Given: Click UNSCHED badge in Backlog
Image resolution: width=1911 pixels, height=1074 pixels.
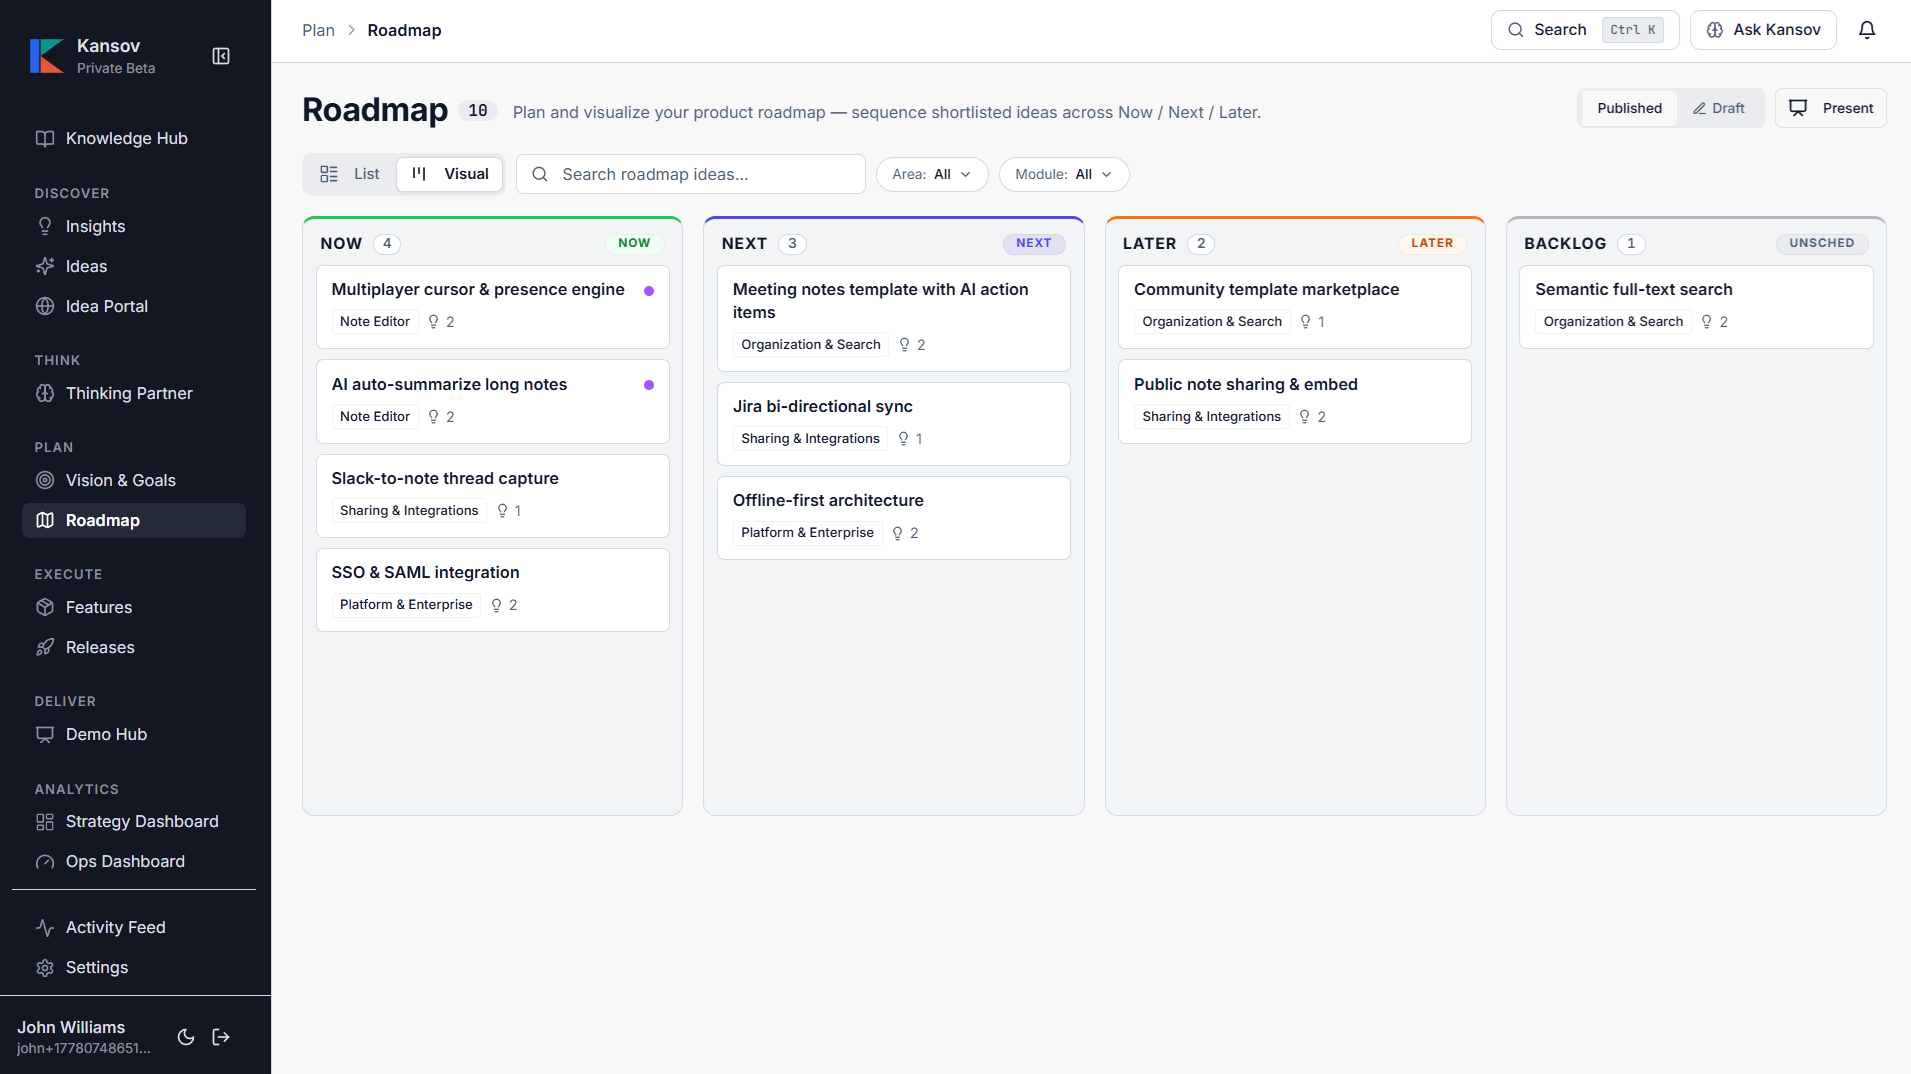Looking at the screenshot, I should 1822,243.
